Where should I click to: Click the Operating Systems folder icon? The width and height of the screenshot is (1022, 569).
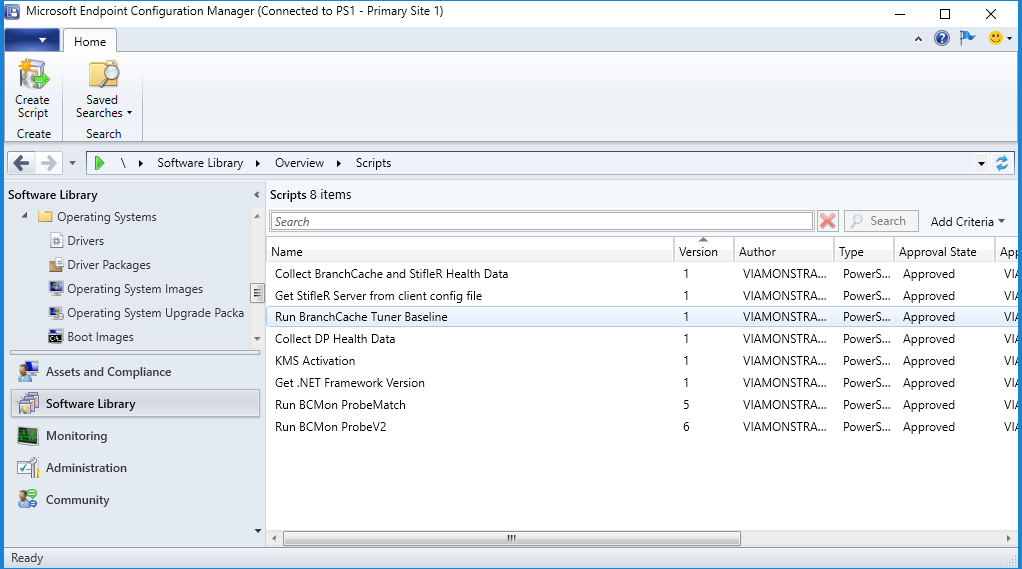(x=45, y=217)
